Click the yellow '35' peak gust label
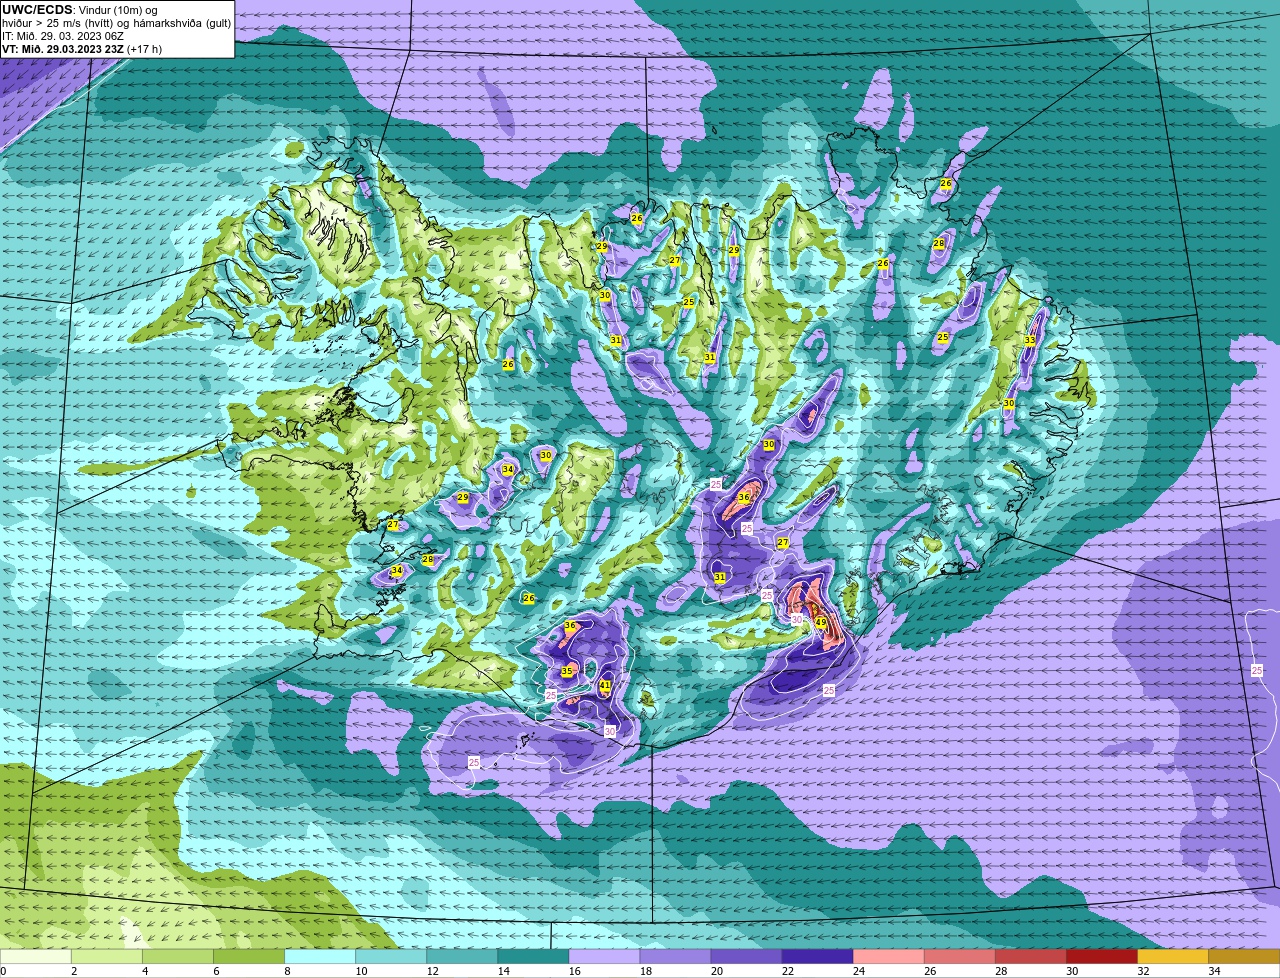This screenshot has height=978, width=1280. [x=567, y=671]
